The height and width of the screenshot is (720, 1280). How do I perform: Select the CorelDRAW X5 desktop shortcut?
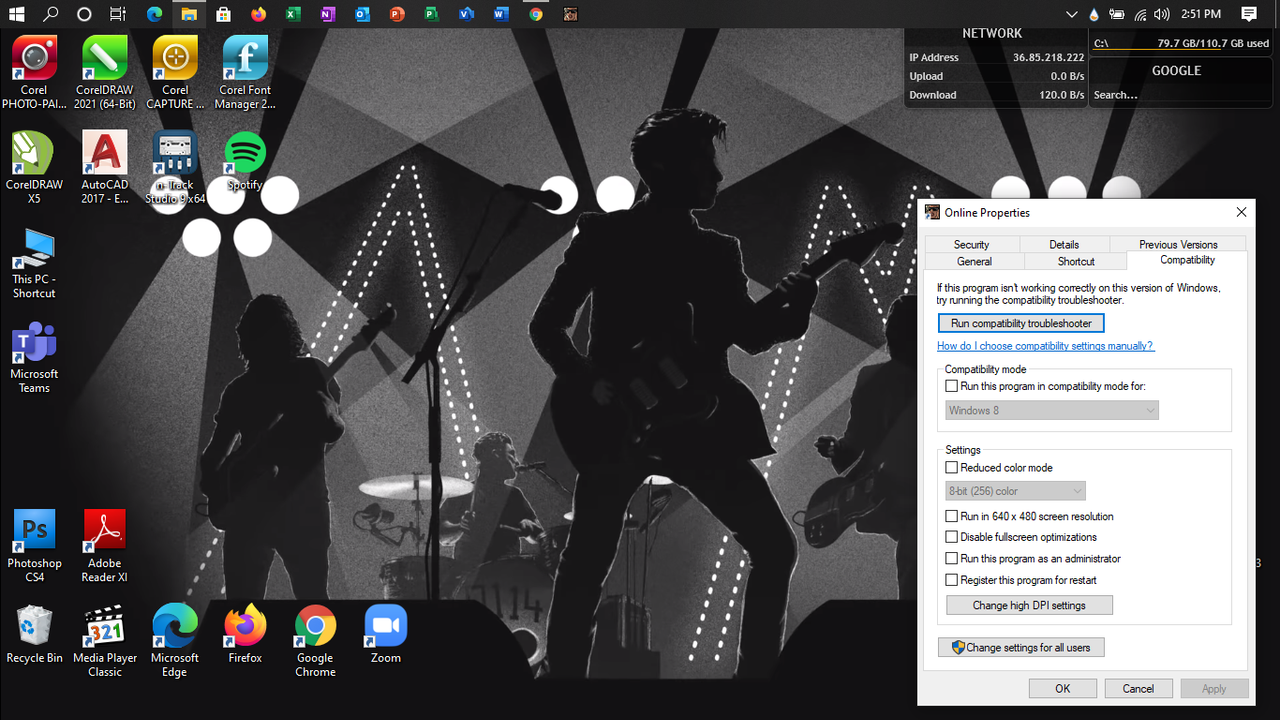(34, 167)
